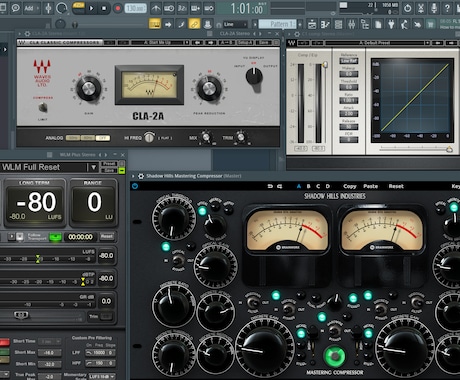Open the channel rack from the toolbar
The width and height of the screenshot is (460, 380).
[338, 24]
